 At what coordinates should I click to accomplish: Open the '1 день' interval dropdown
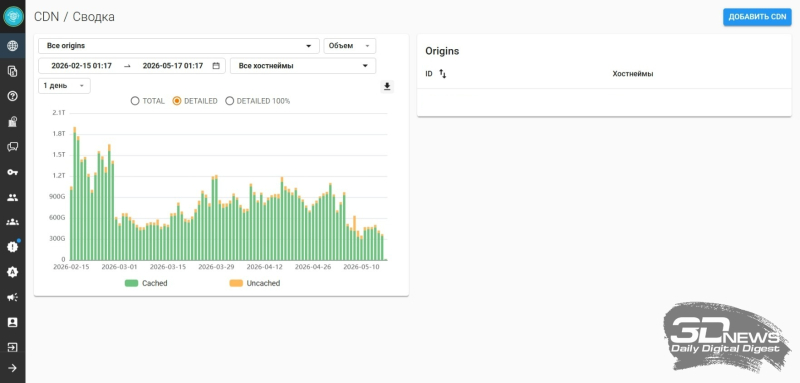pos(64,86)
